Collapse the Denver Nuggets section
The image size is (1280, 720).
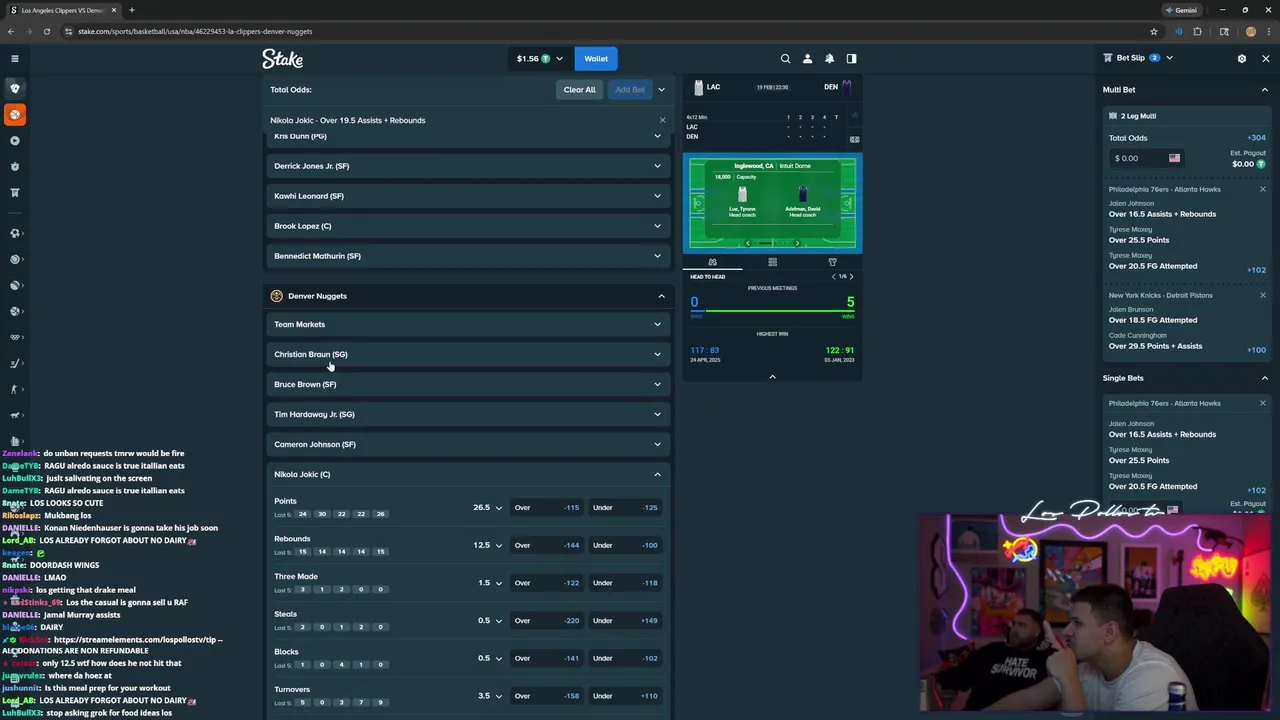(x=661, y=296)
